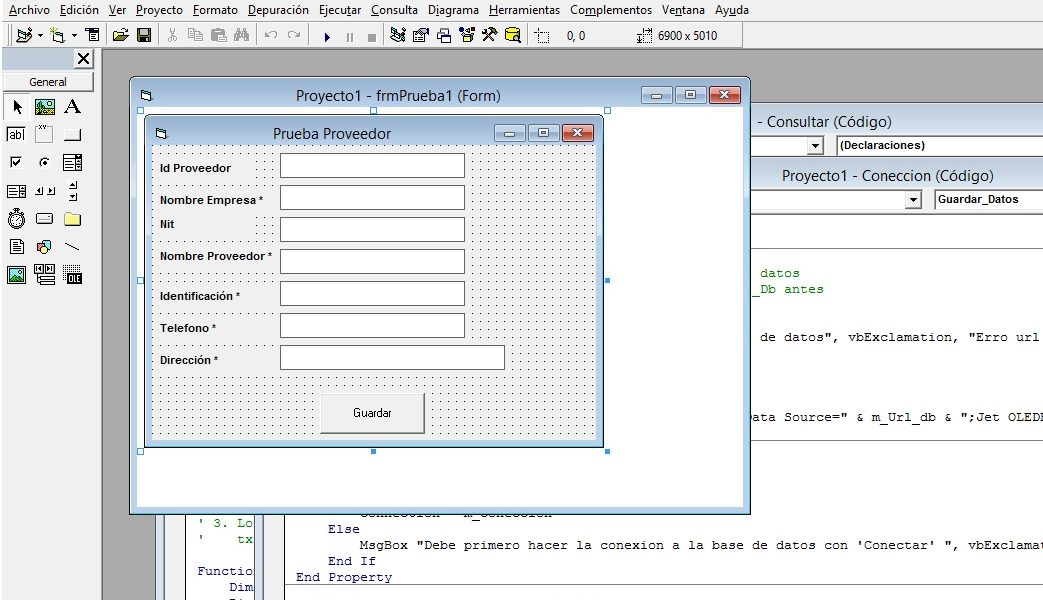Click the Dirección text field

[392, 358]
